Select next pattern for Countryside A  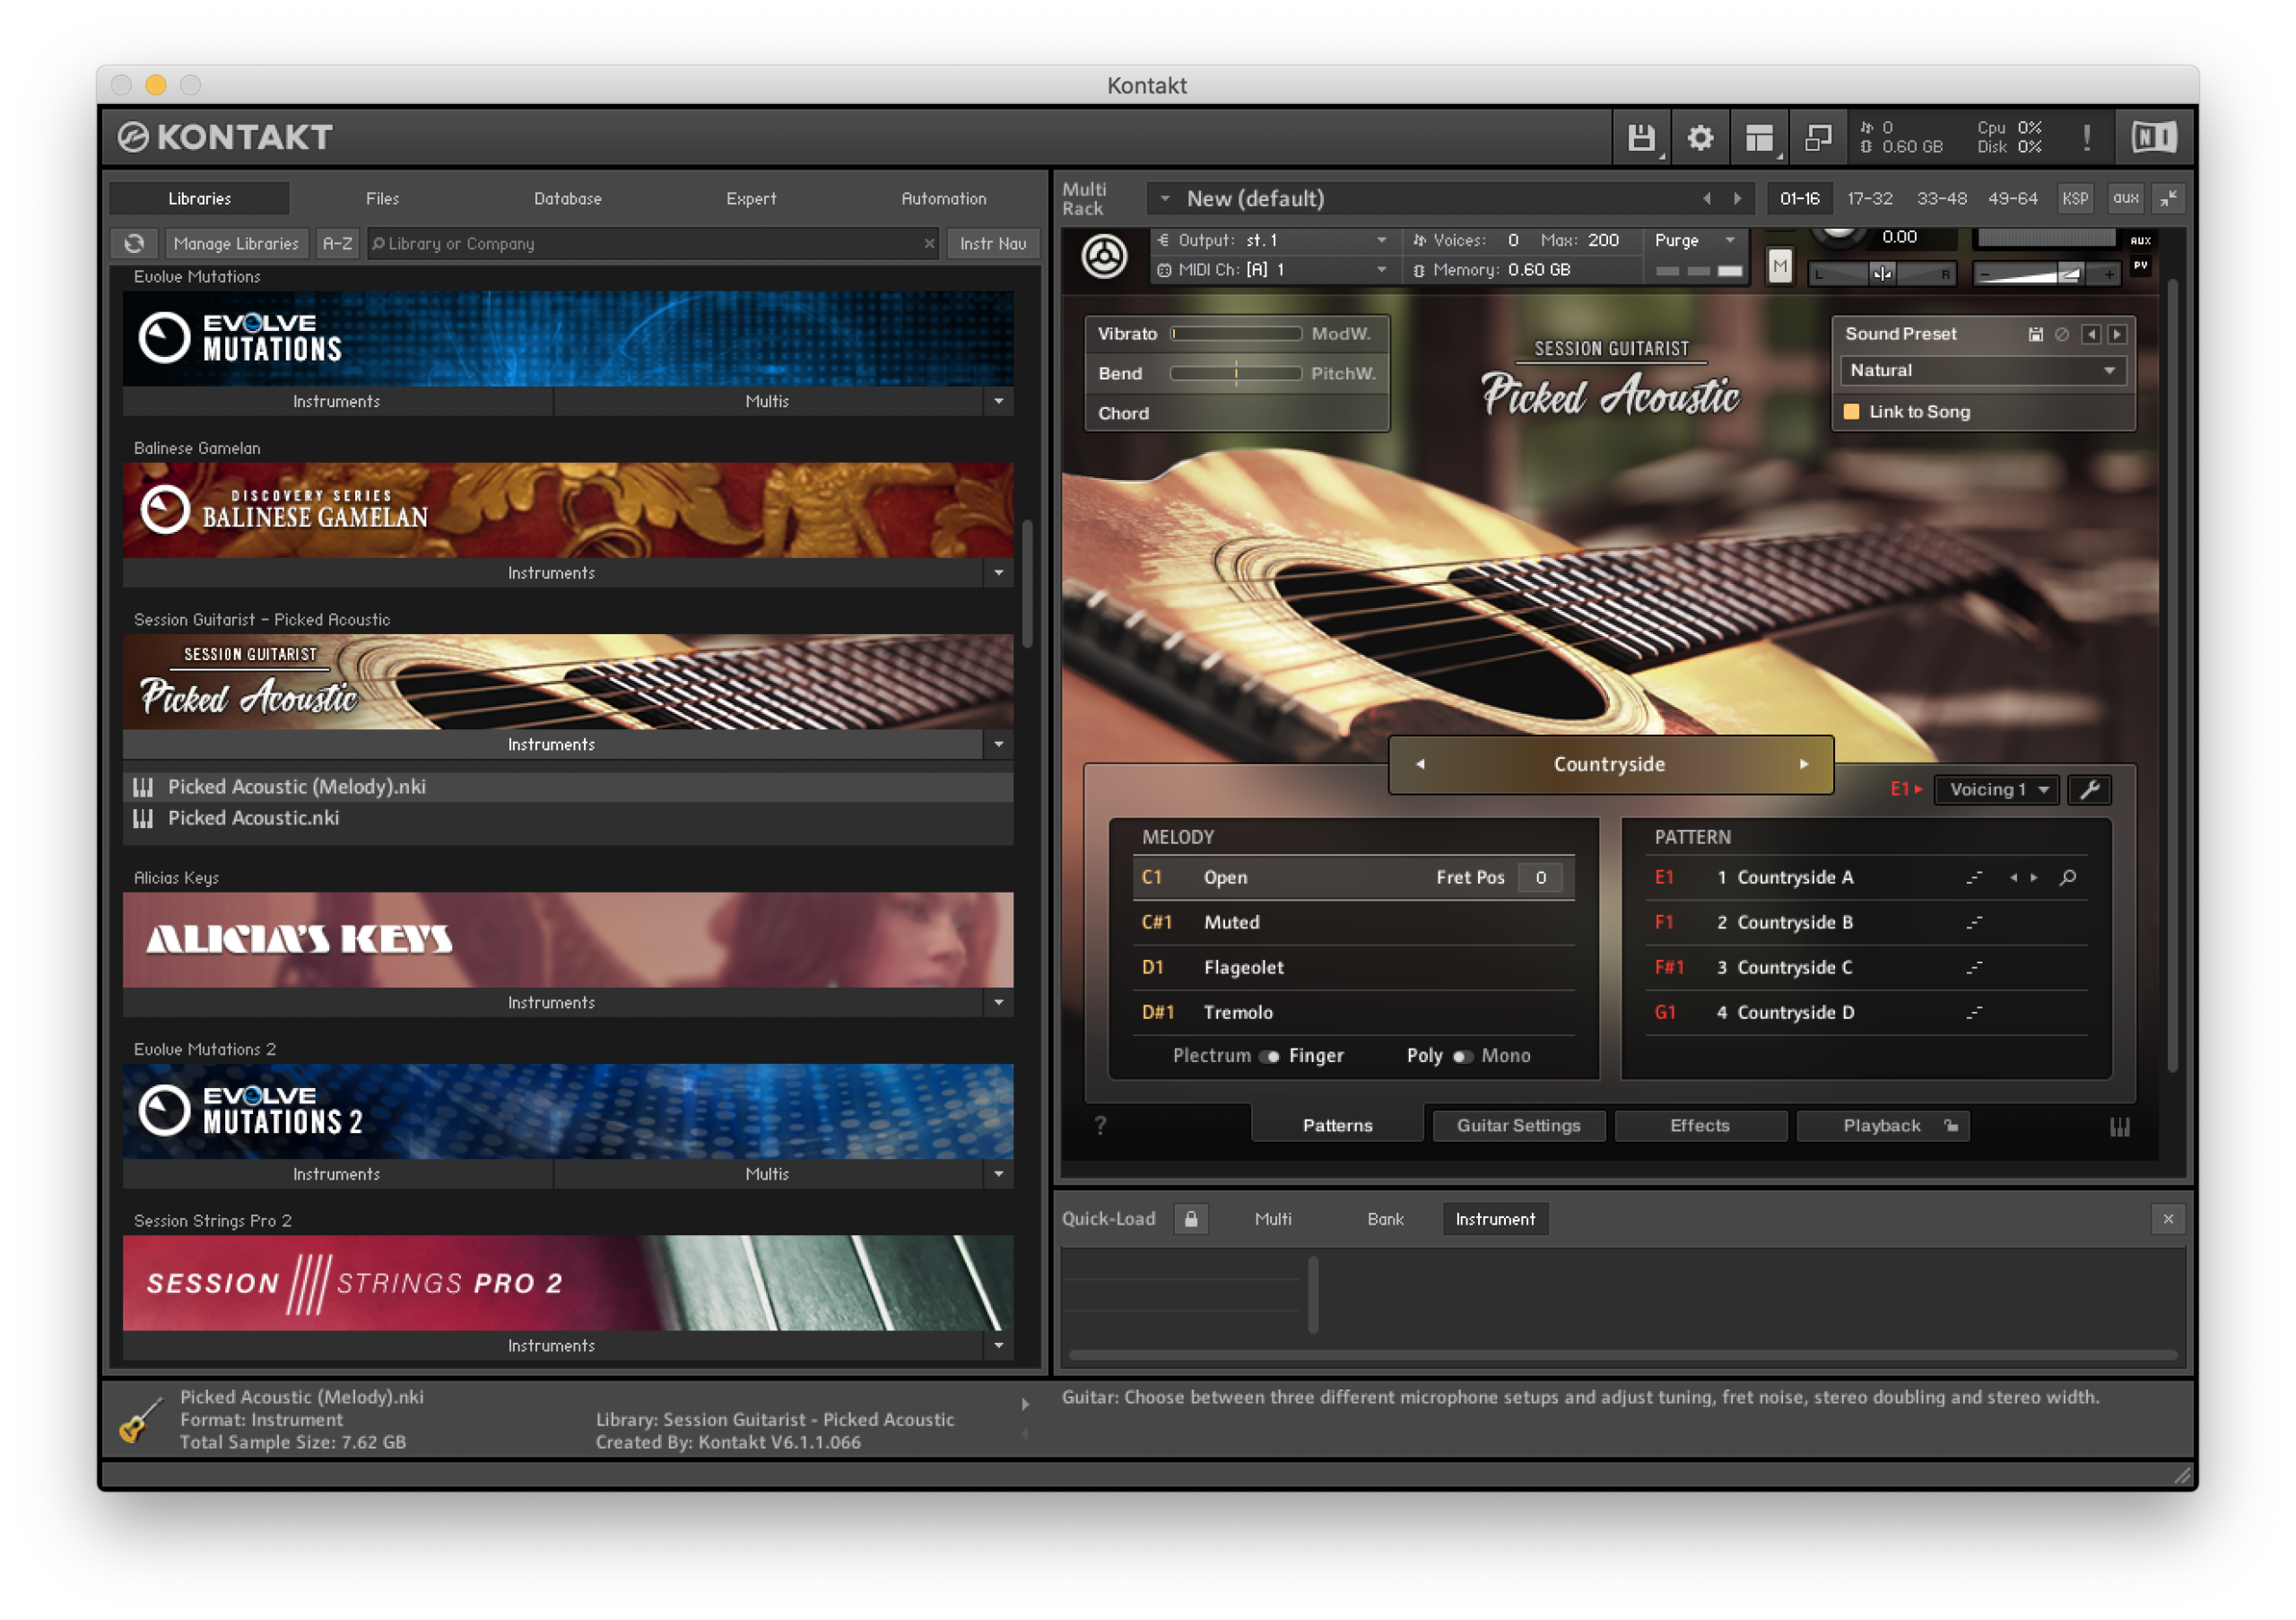(x=2034, y=878)
